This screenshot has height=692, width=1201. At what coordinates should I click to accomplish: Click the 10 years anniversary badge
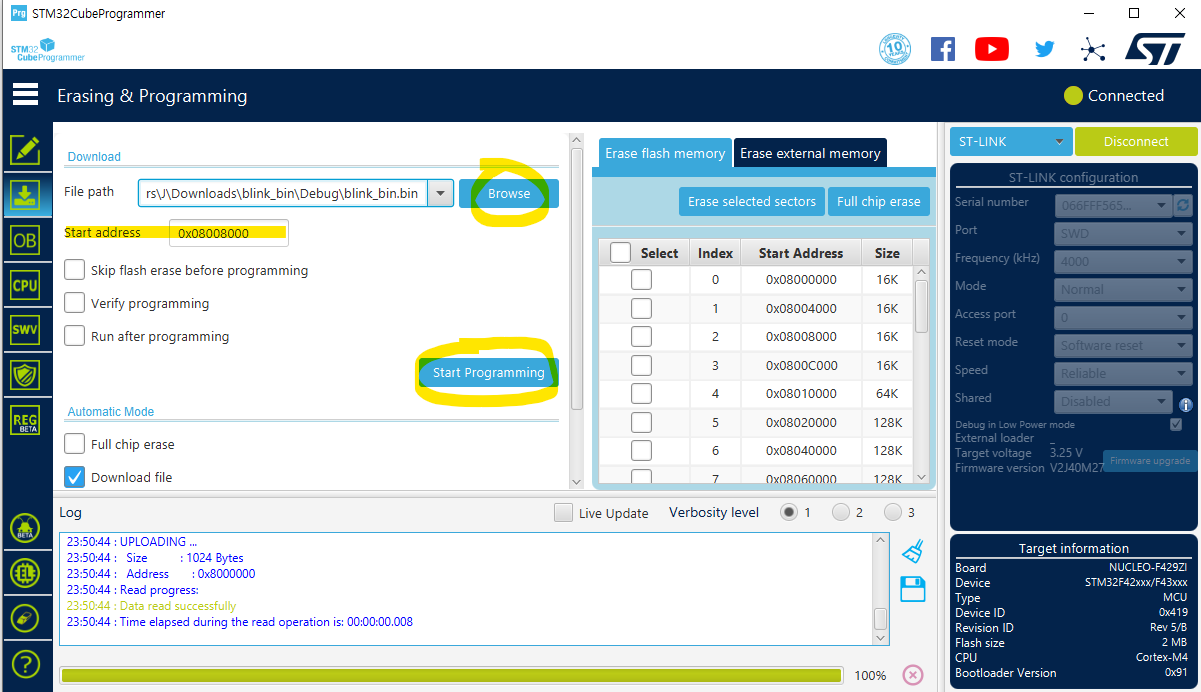click(x=895, y=49)
